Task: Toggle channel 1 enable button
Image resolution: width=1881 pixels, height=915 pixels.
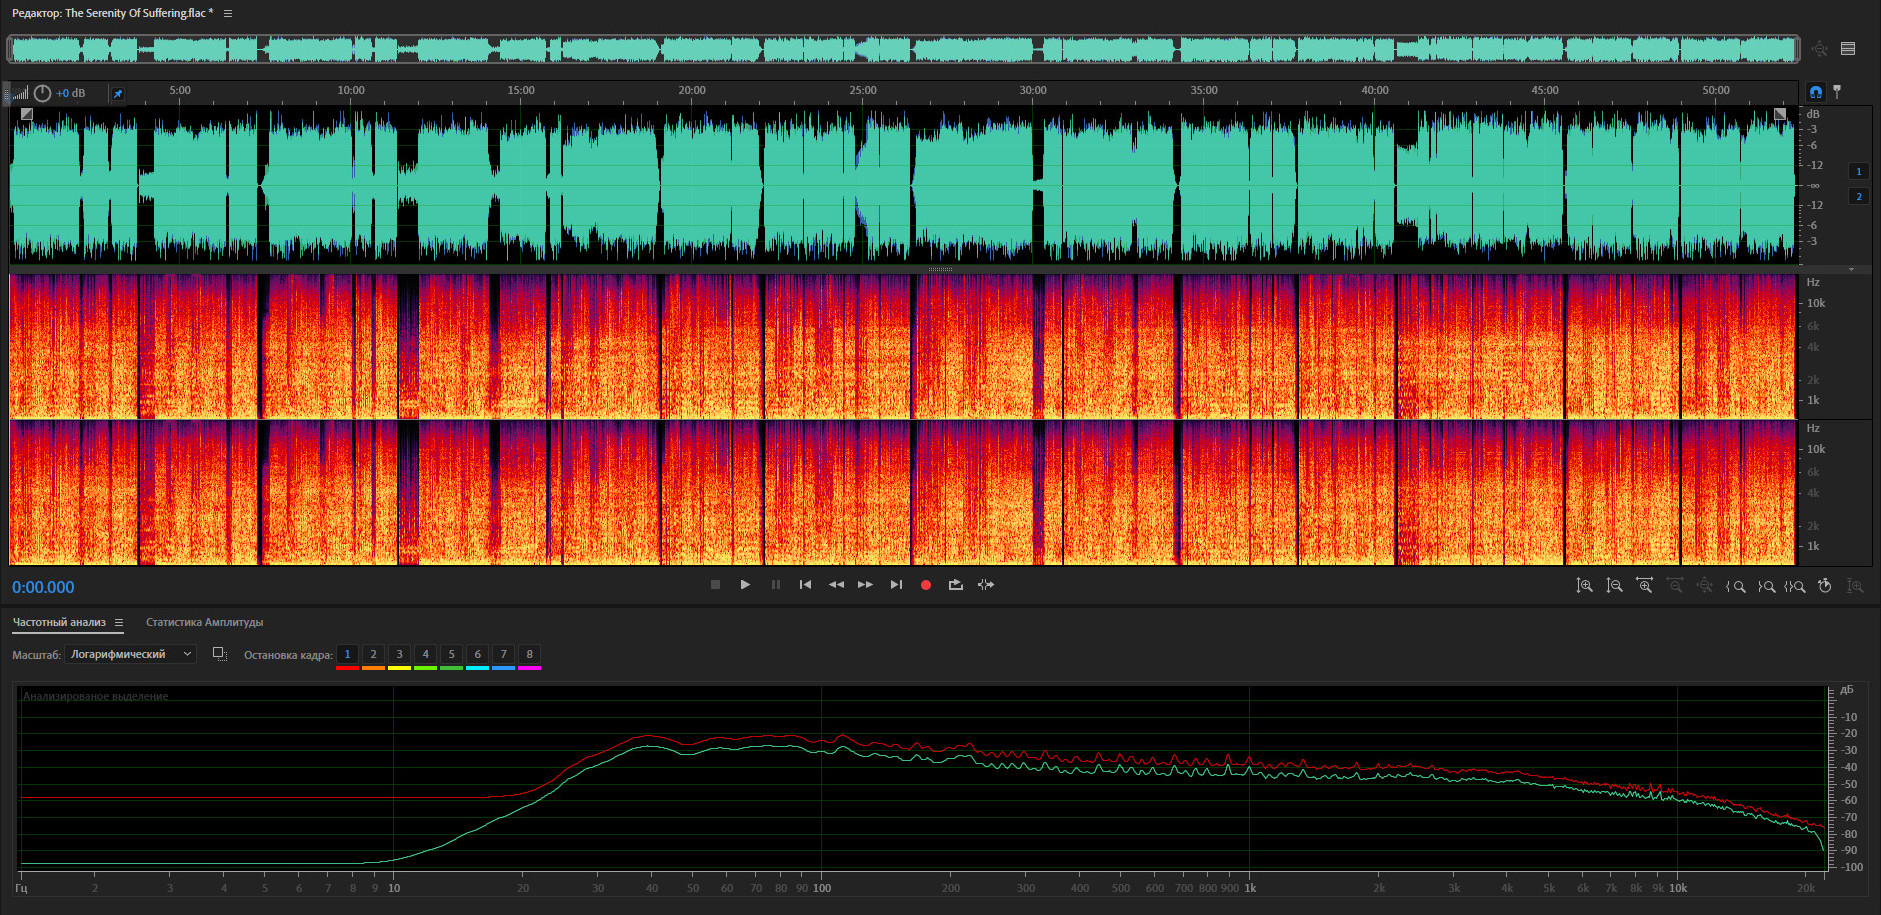Action: (x=1859, y=171)
